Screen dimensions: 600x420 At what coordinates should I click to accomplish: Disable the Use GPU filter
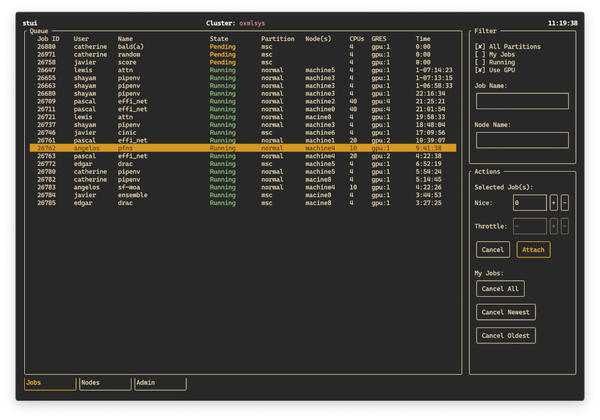pos(479,70)
